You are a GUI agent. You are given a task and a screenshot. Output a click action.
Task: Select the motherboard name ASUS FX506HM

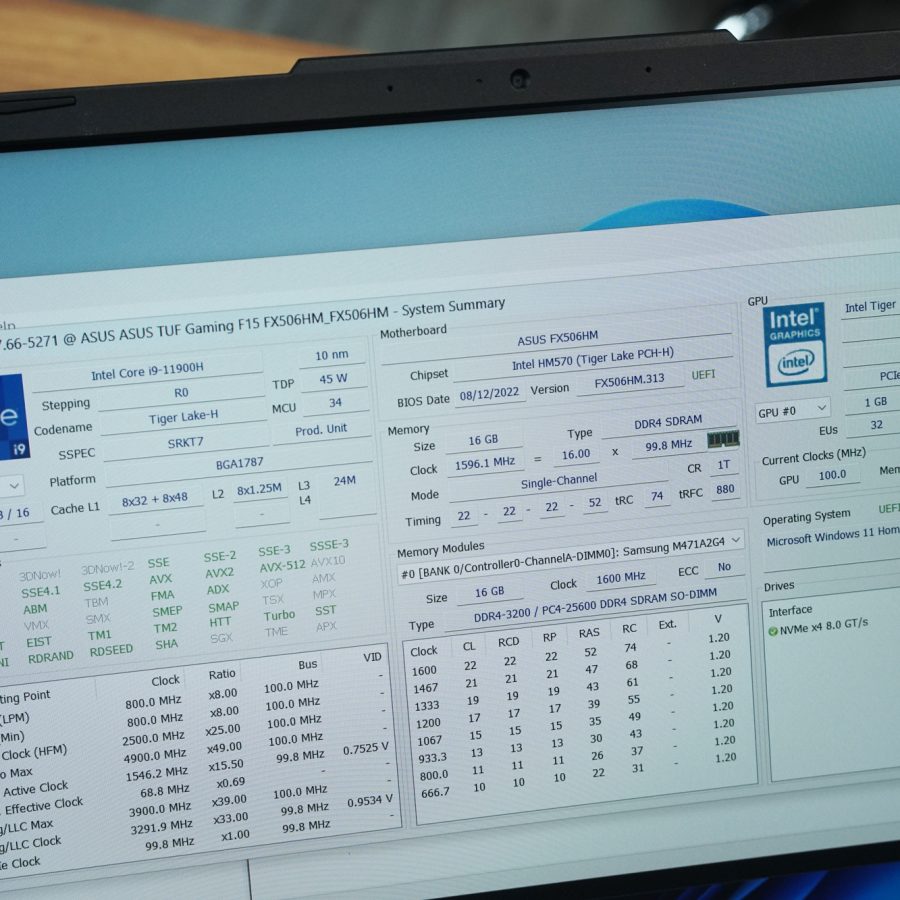coord(557,338)
